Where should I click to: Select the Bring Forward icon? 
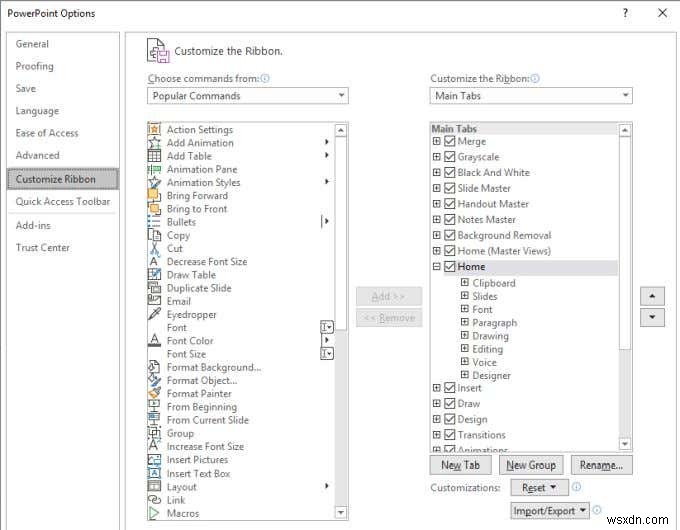(x=154, y=195)
